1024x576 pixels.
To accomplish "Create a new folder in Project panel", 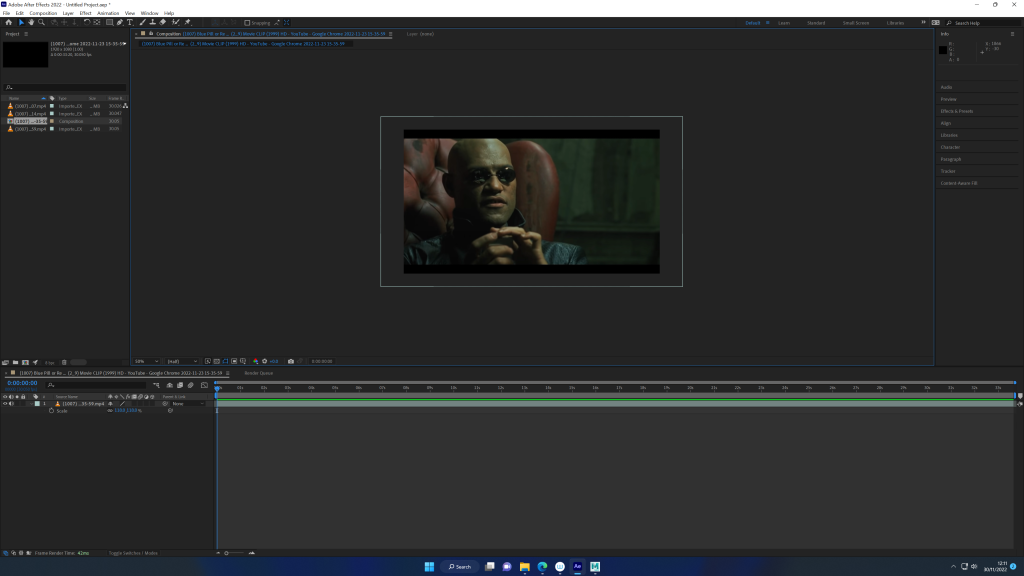I will pyautogui.click(x=15, y=362).
